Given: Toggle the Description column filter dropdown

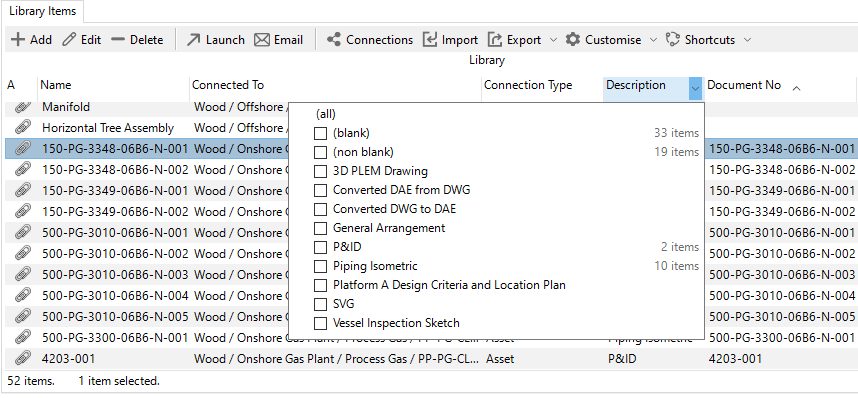Looking at the screenshot, I should coord(695,88).
